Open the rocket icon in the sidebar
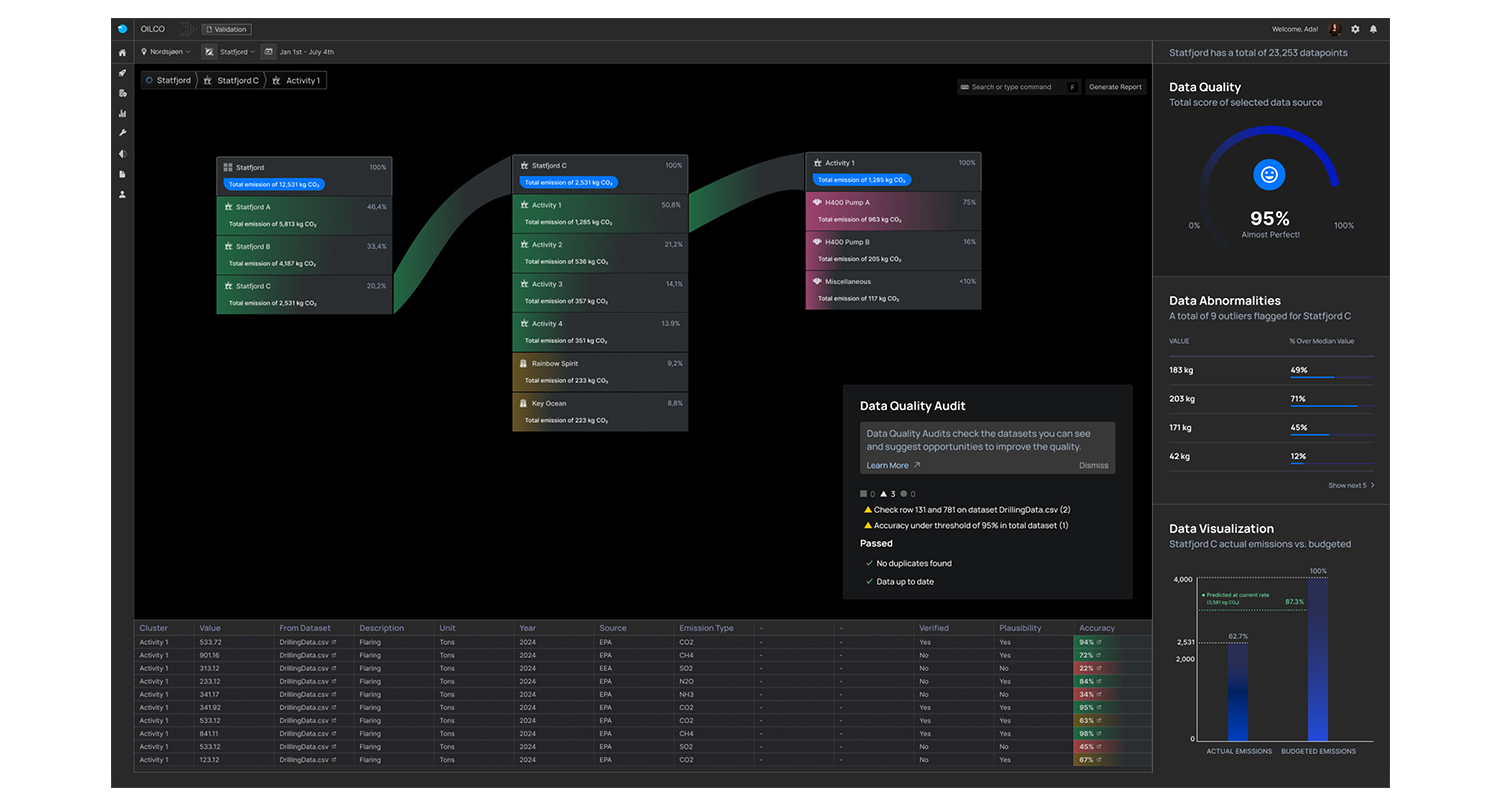Screen dimensions: 1500x806 click(x=122, y=73)
